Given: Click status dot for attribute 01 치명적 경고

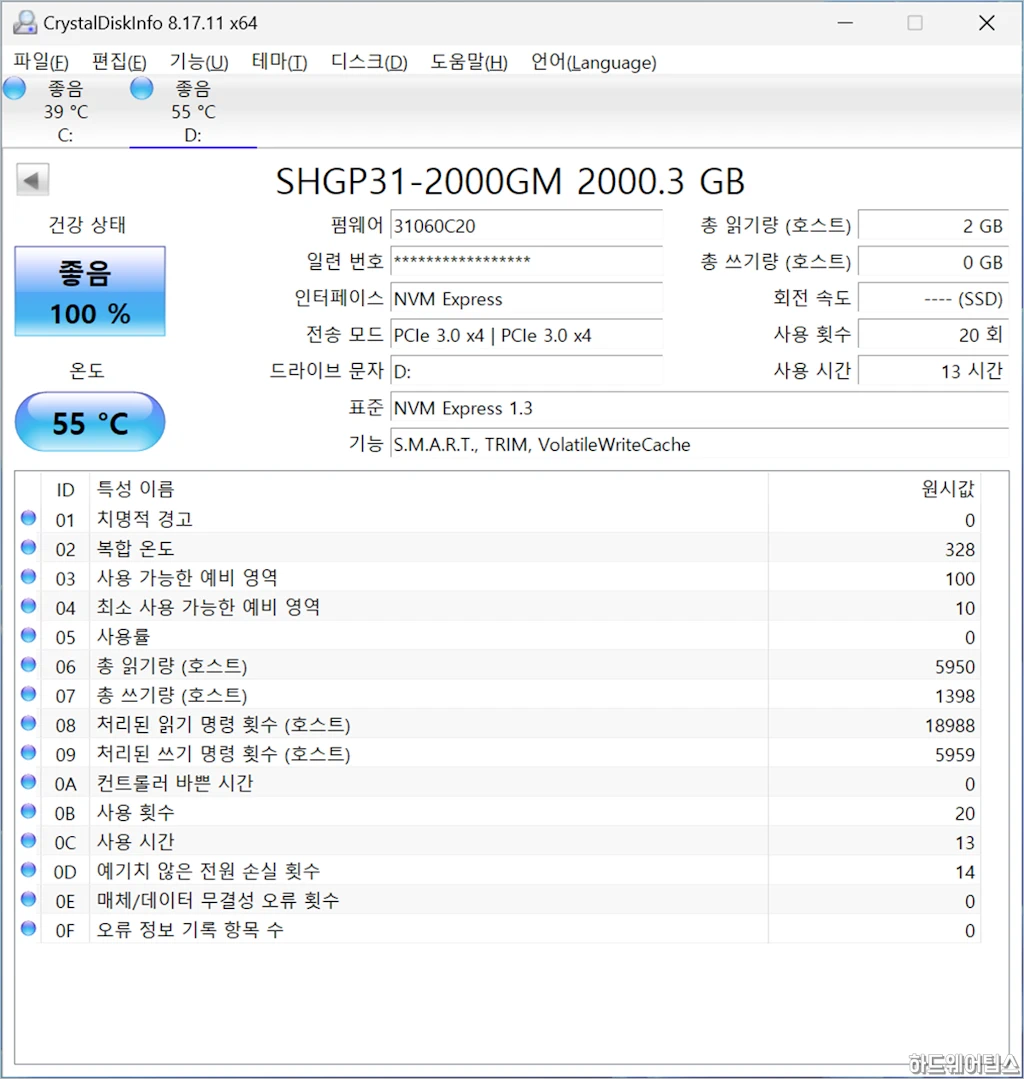Looking at the screenshot, I should coord(28,518).
